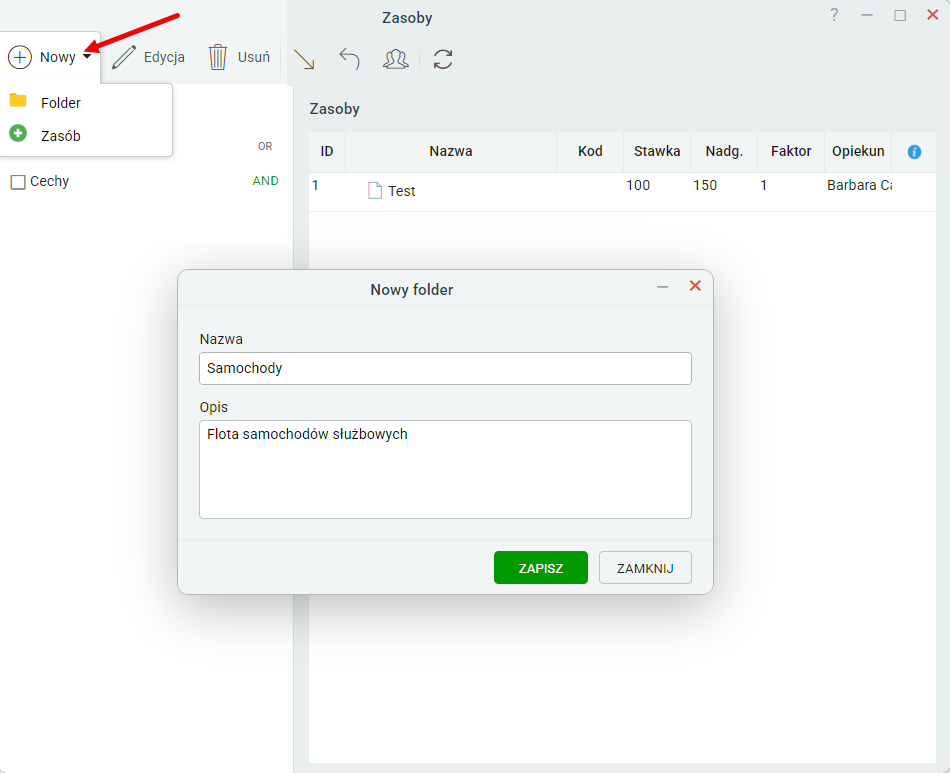Close the Nowy folder dialog
Screen dimensions: 950x773
tap(695, 286)
